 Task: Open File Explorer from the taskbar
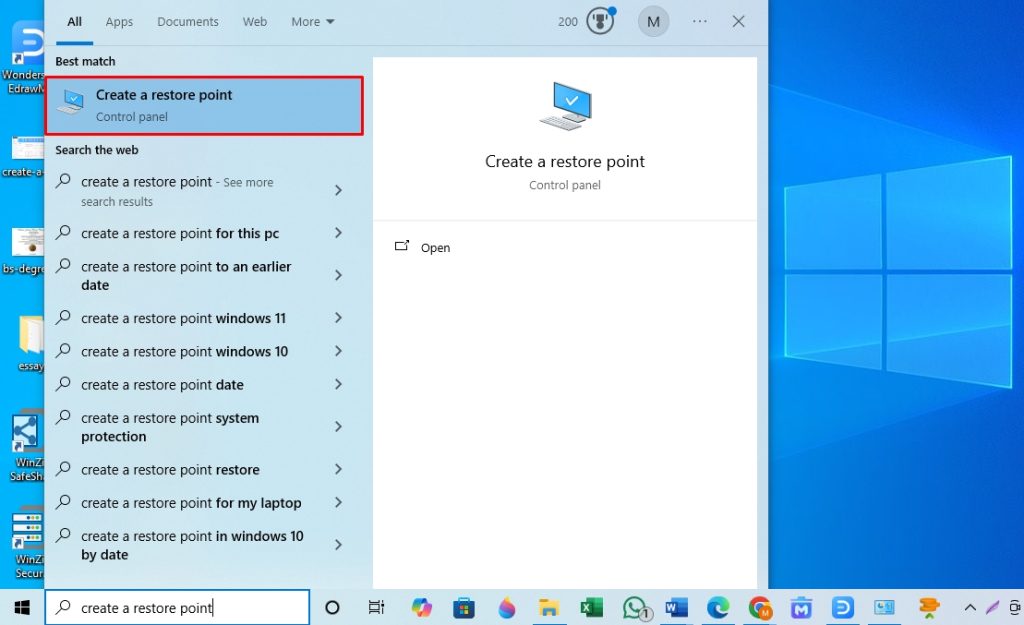pyautogui.click(x=549, y=608)
